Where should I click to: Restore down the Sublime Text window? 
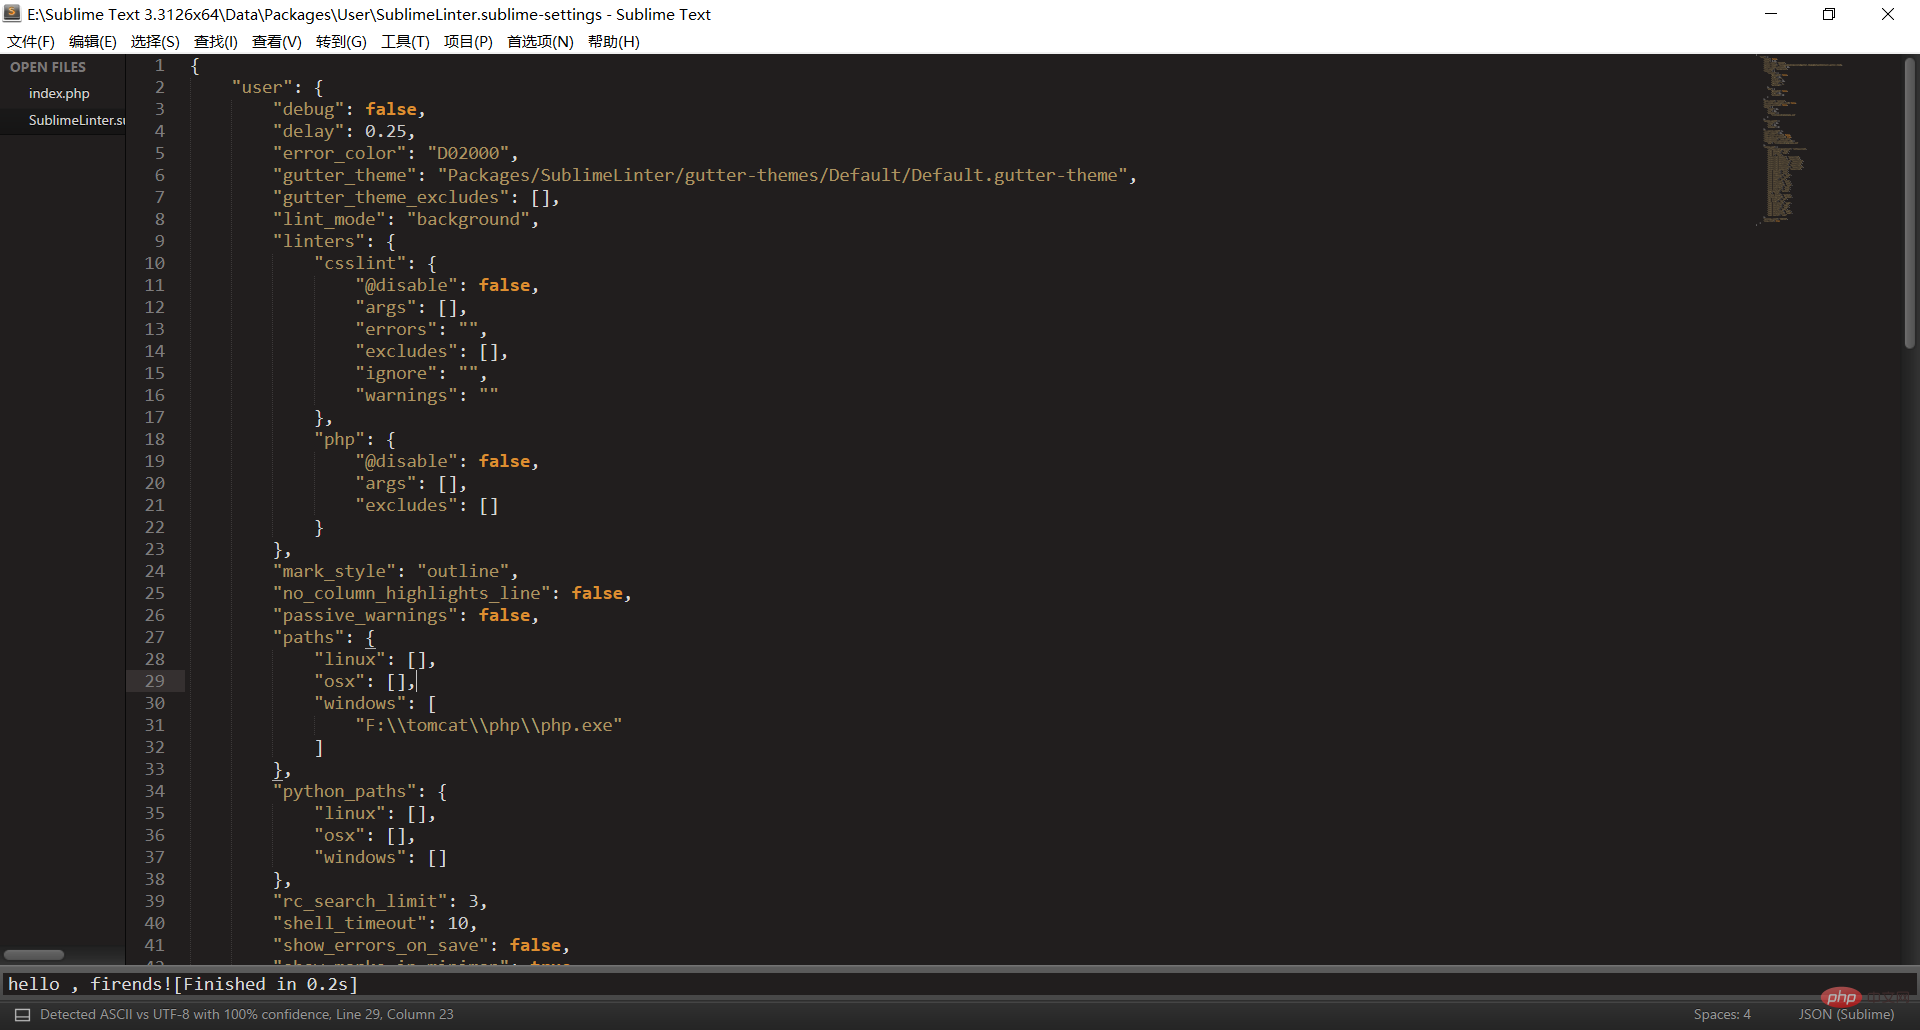tap(1829, 14)
